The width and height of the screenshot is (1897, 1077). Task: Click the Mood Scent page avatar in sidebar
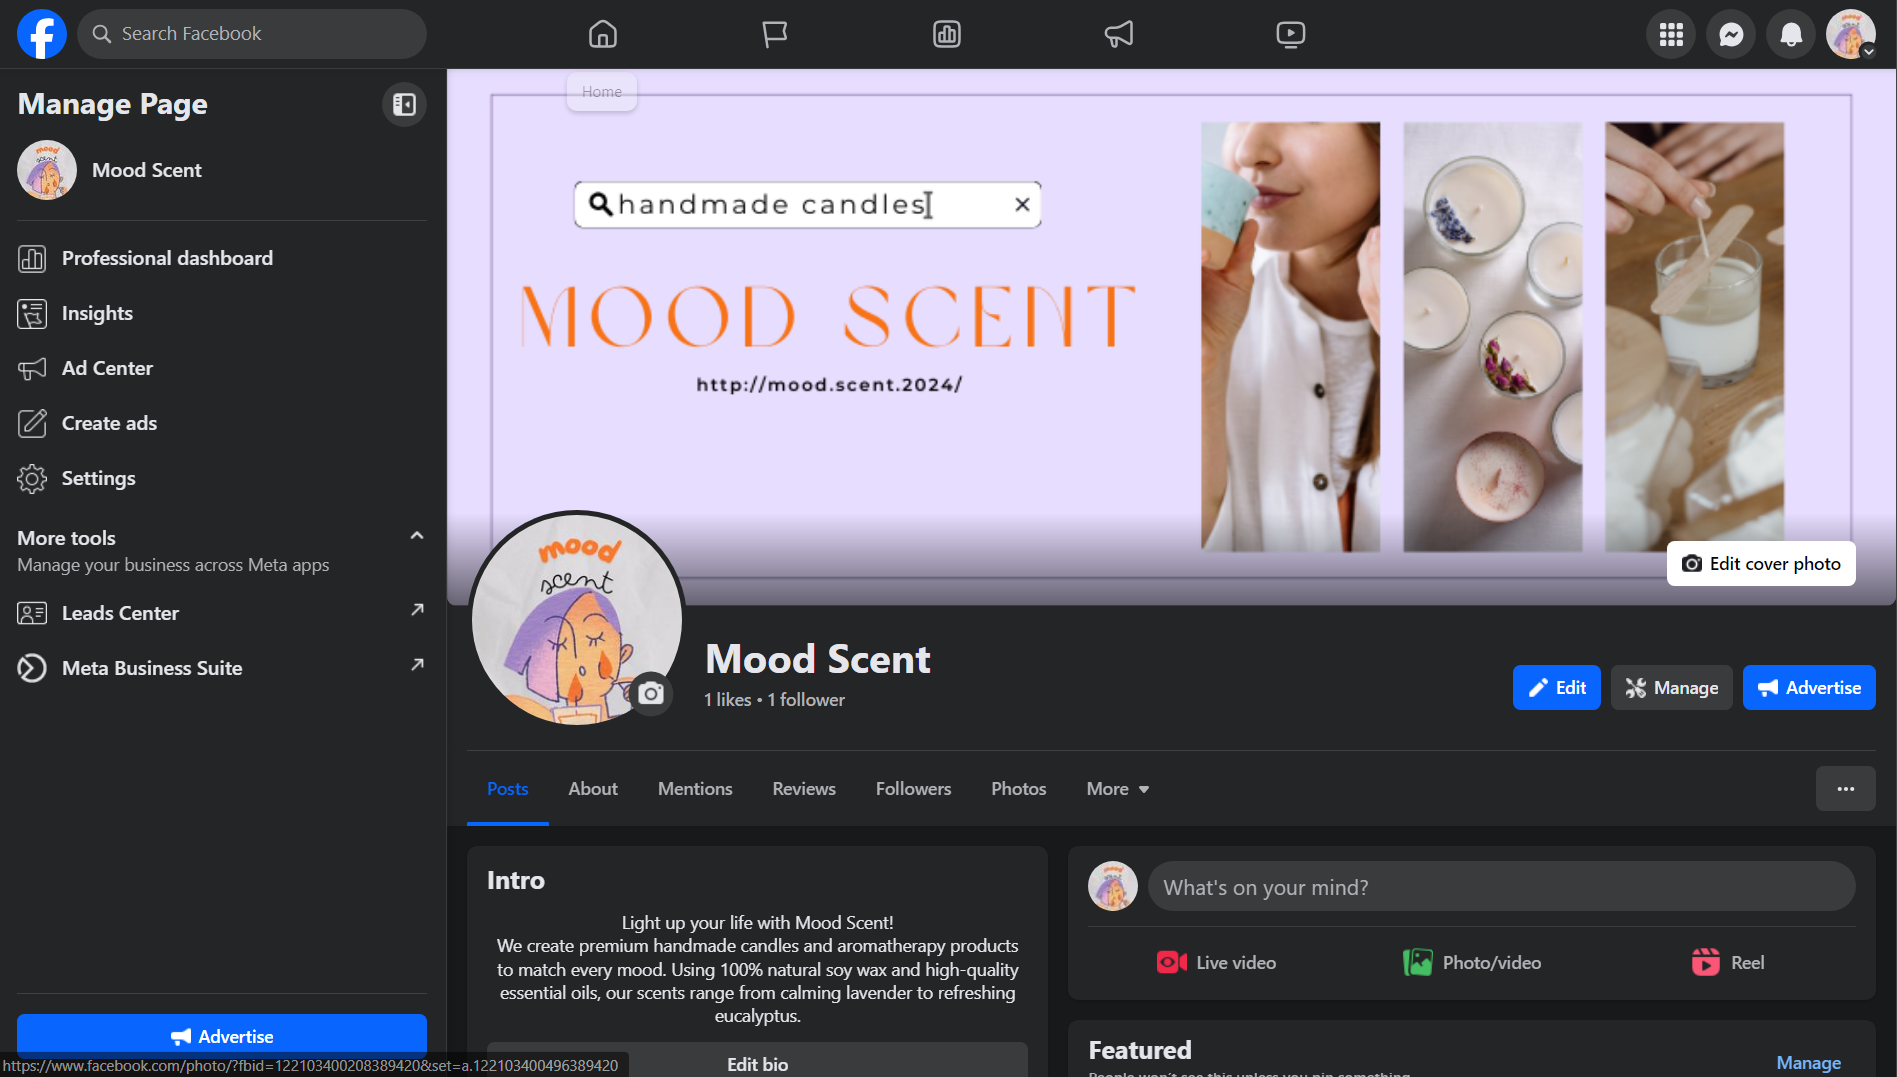tap(47, 170)
